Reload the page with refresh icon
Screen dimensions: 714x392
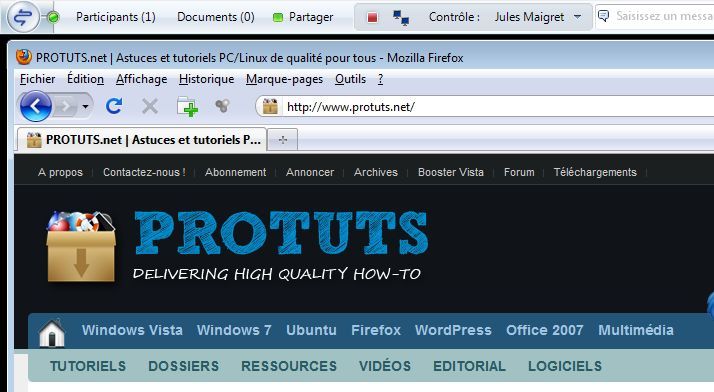pos(114,107)
